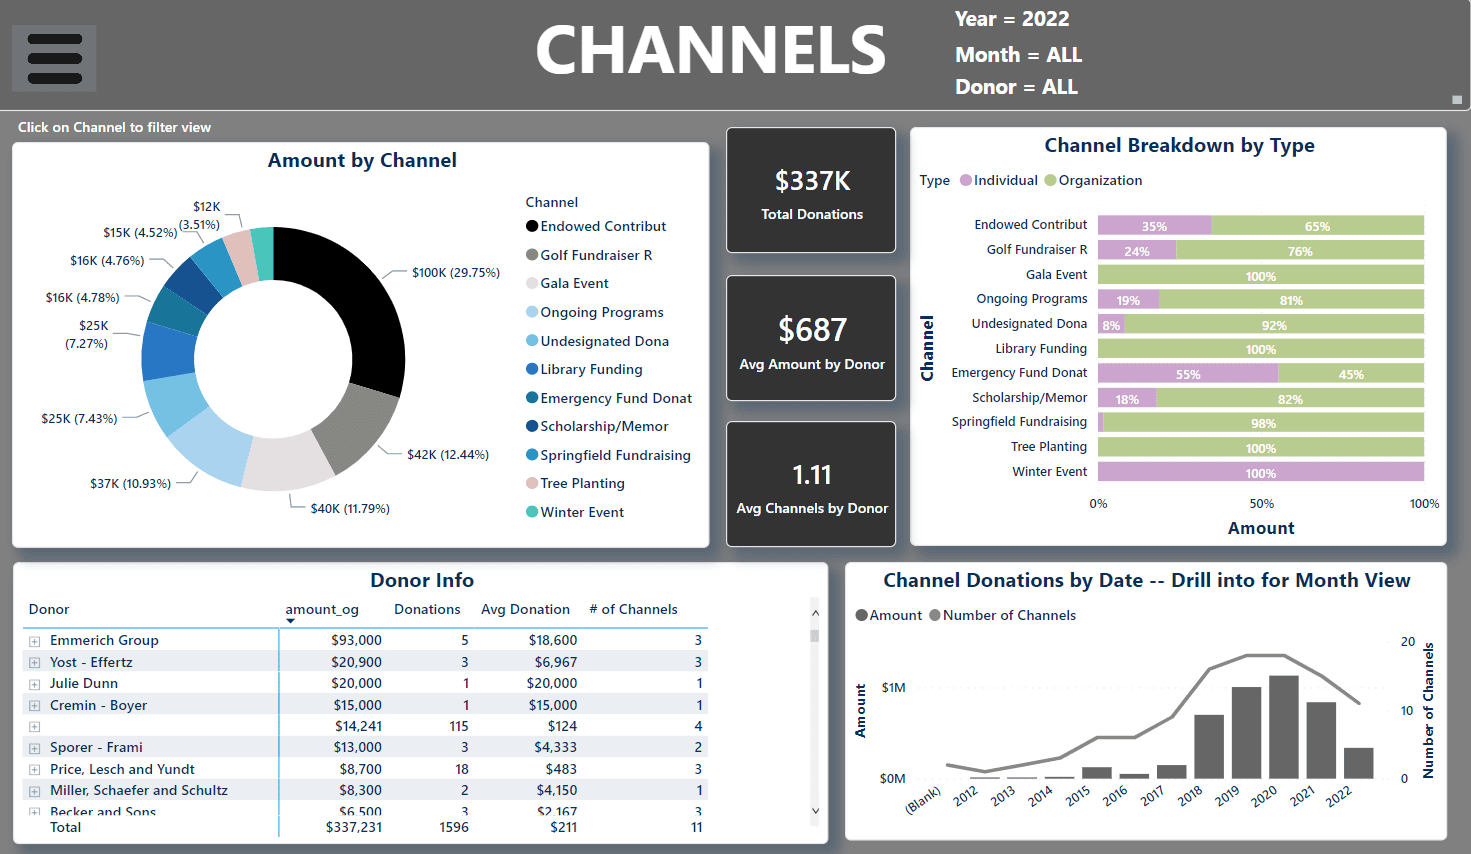Image resolution: width=1471 pixels, height=854 pixels.
Task: Expand the Julie Dunn donor row
Action: tap(34, 684)
